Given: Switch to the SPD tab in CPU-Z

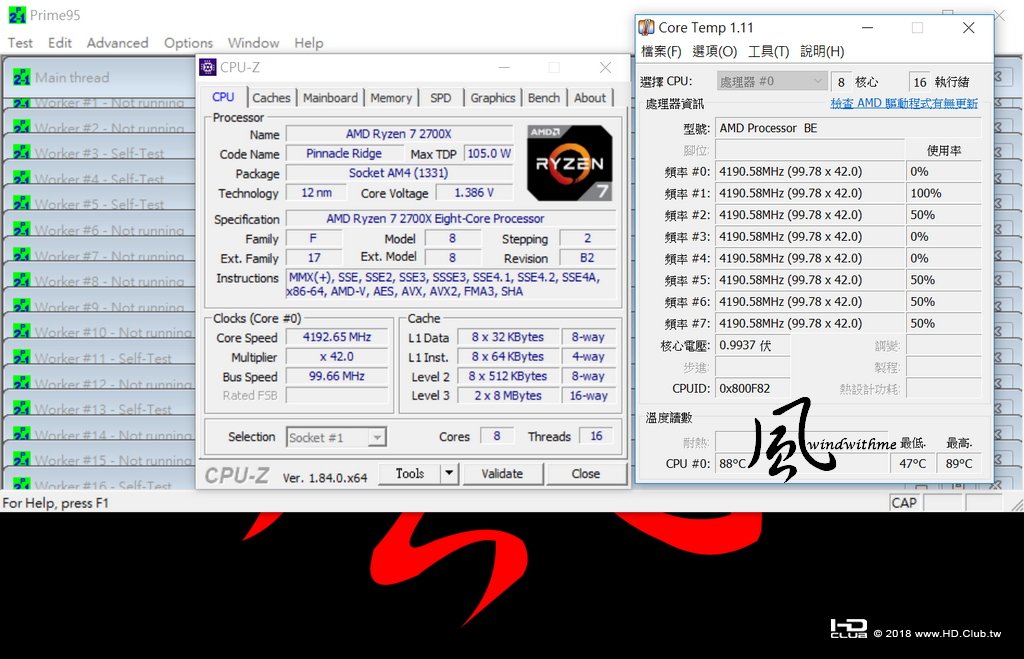Looking at the screenshot, I should point(440,98).
